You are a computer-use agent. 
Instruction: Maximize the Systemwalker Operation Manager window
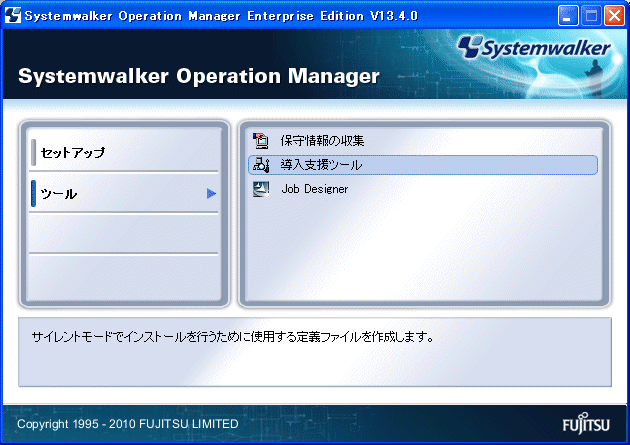pos(591,16)
